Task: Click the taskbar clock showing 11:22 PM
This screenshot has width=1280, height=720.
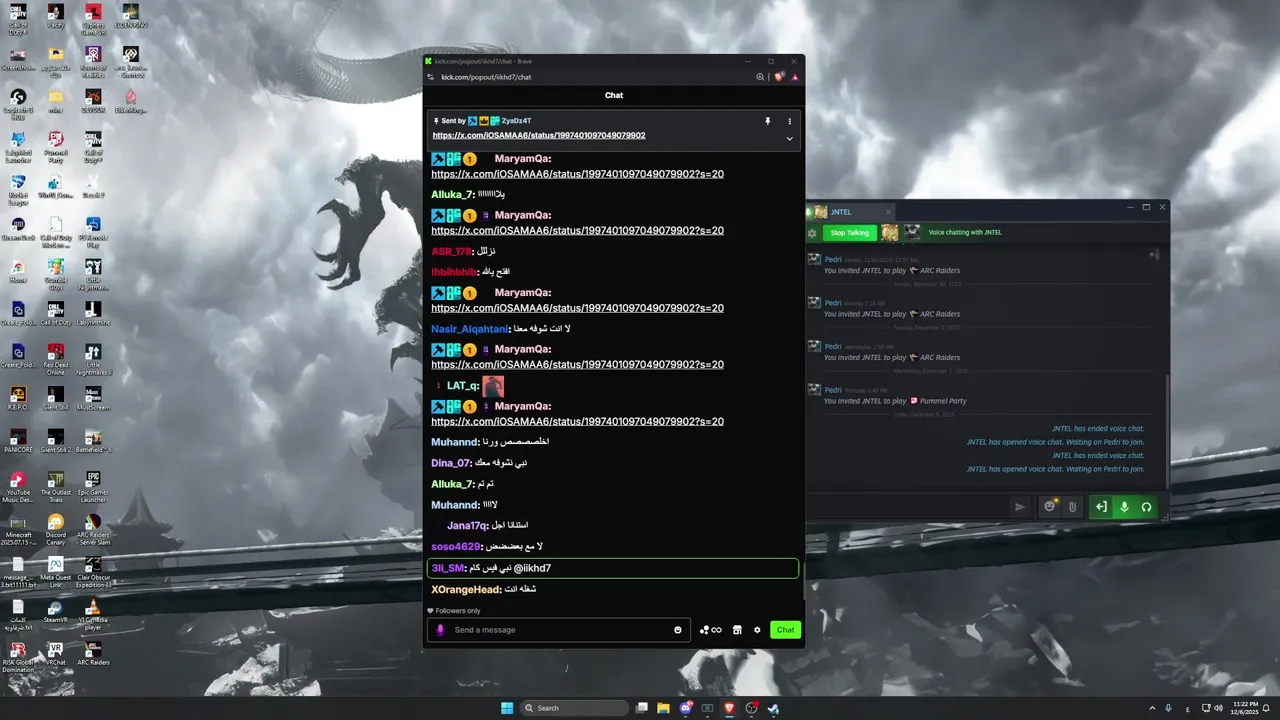Action: point(1244,708)
